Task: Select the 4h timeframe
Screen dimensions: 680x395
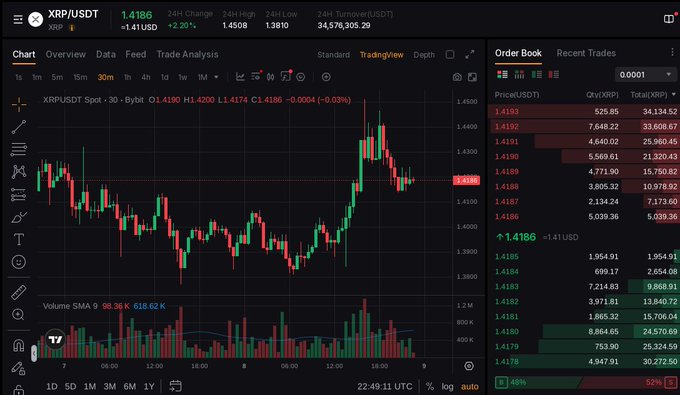Action: tap(146, 77)
